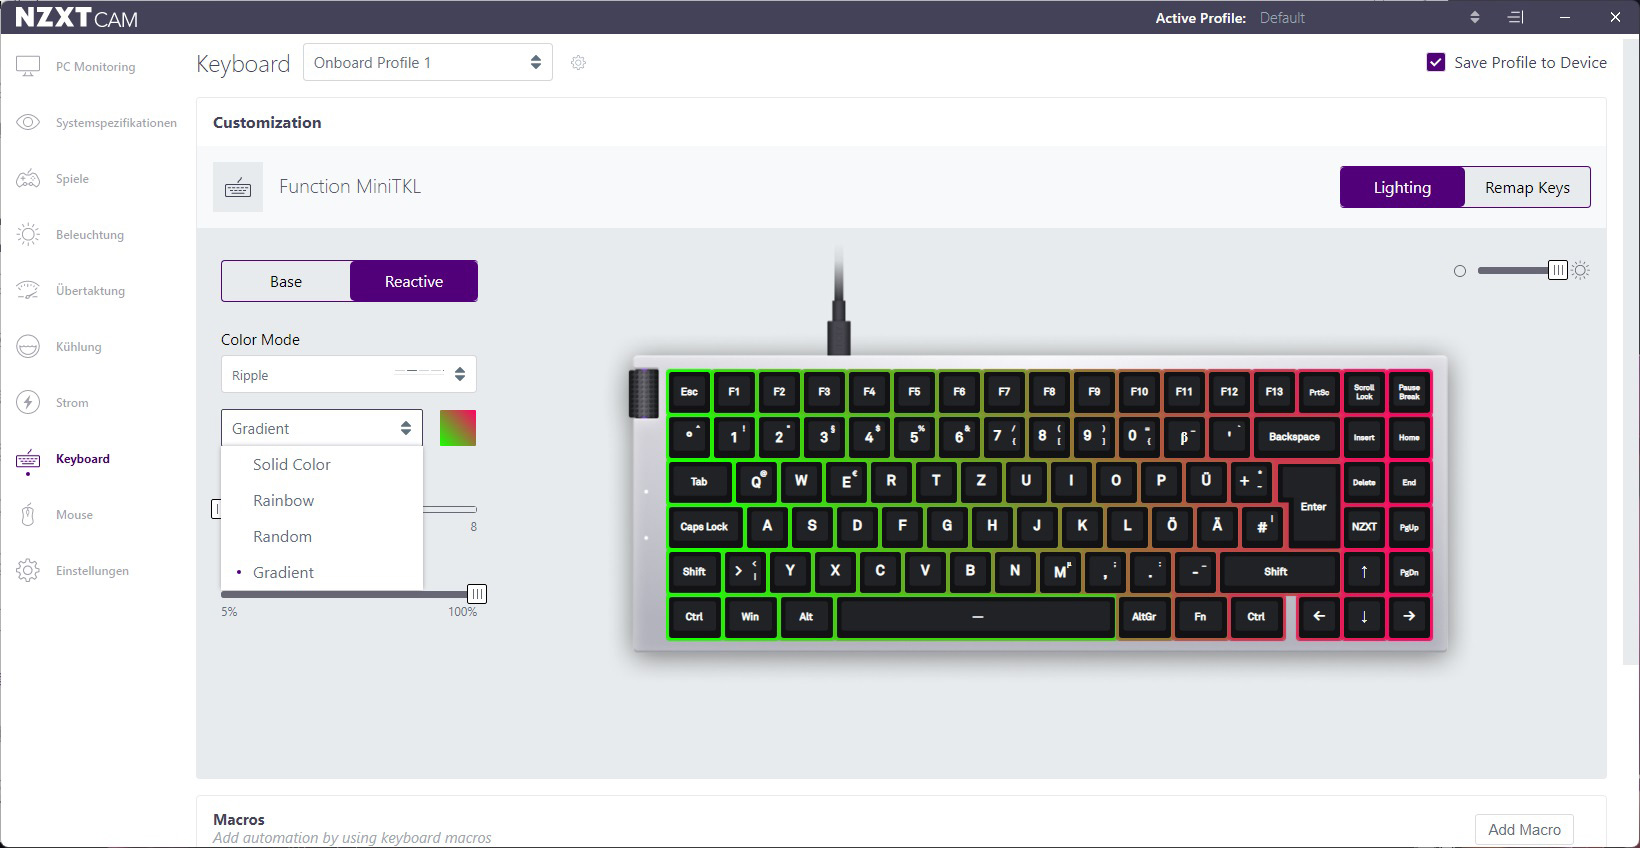Click the gradient color swatch
This screenshot has height=848, width=1640.
coord(458,428)
